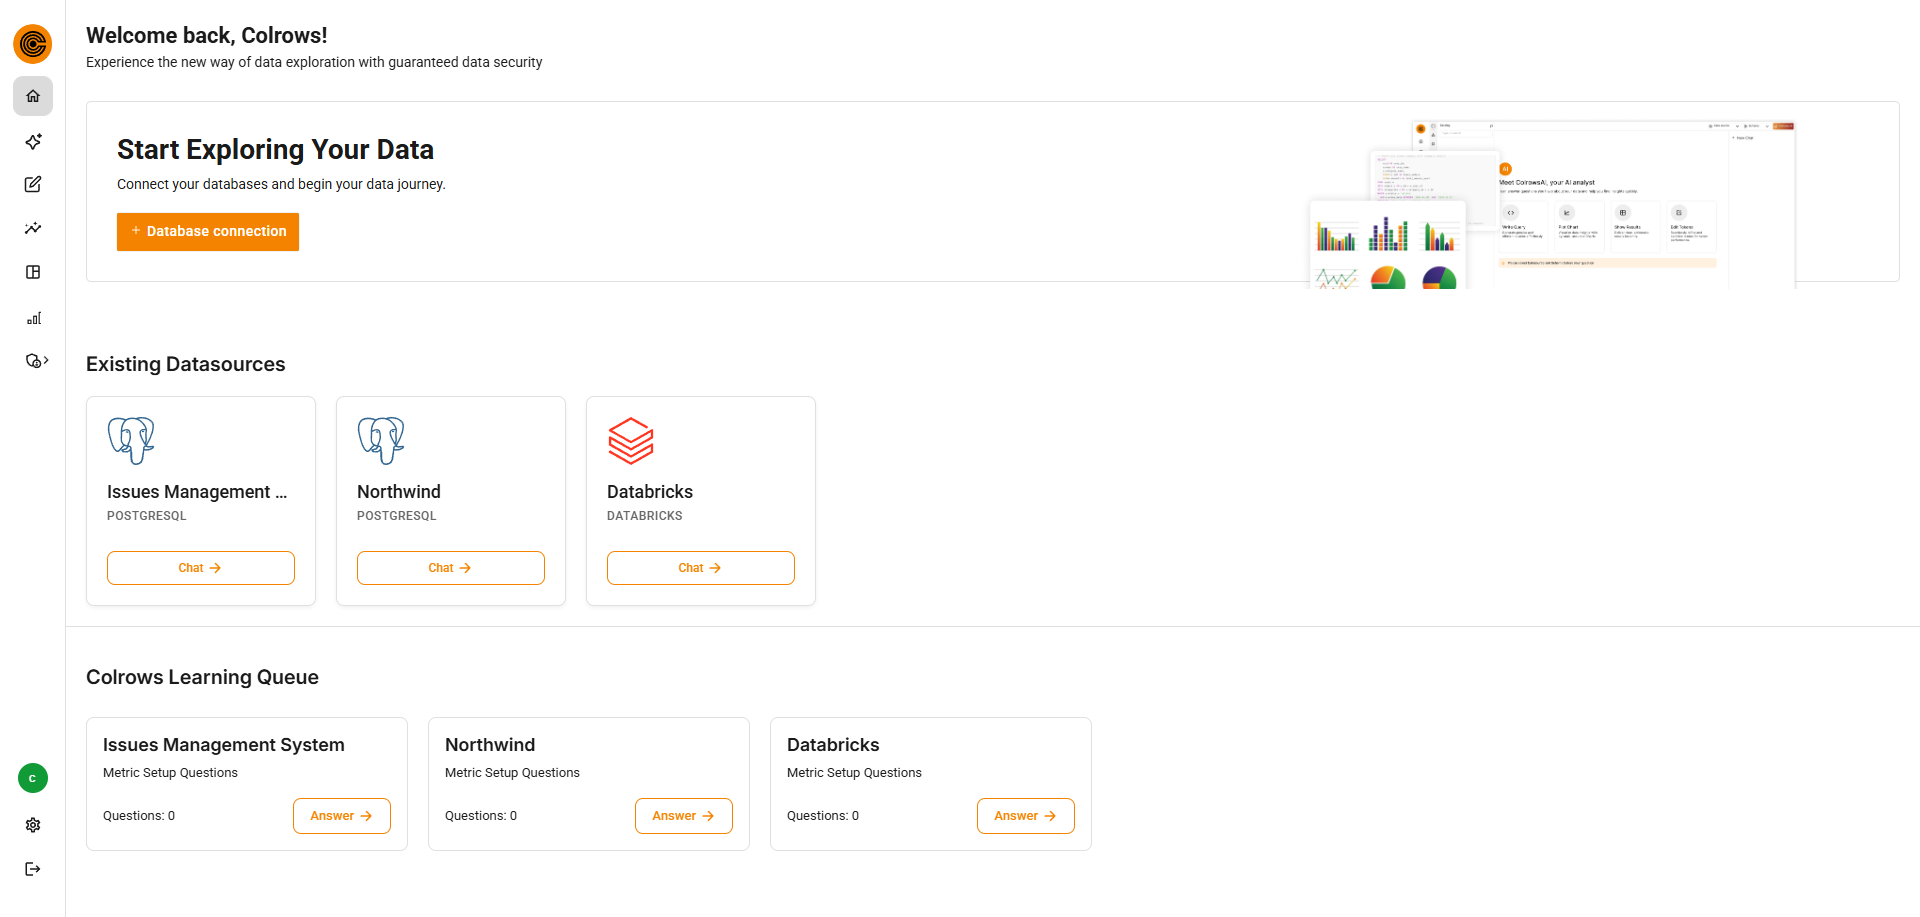Open Chat for Issues Management datasource
The width and height of the screenshot is (1920, 917).
coord(200,567)
